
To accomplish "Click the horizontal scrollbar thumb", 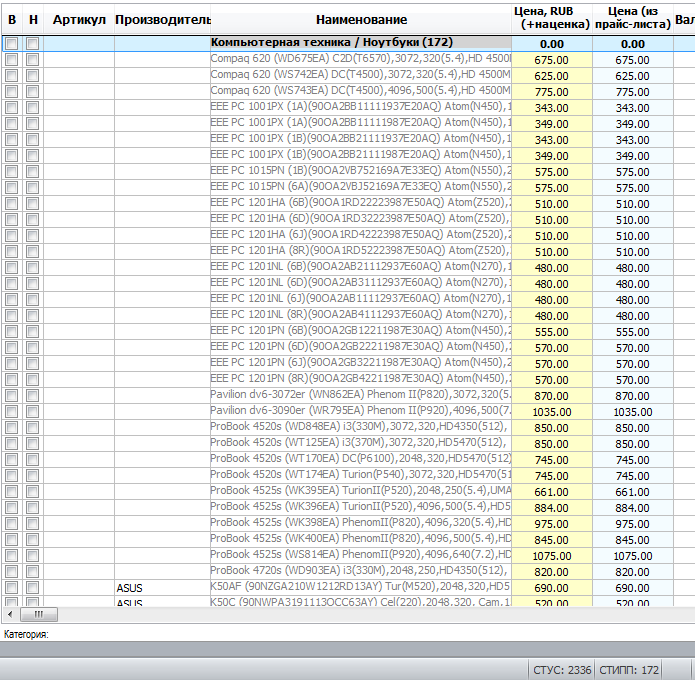I will [39, 614].
